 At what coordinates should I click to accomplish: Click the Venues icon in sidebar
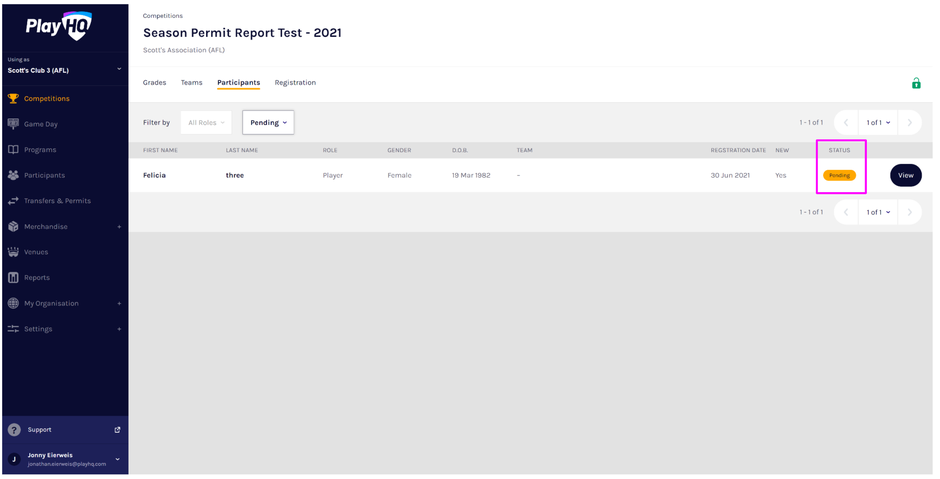(13, 252)
